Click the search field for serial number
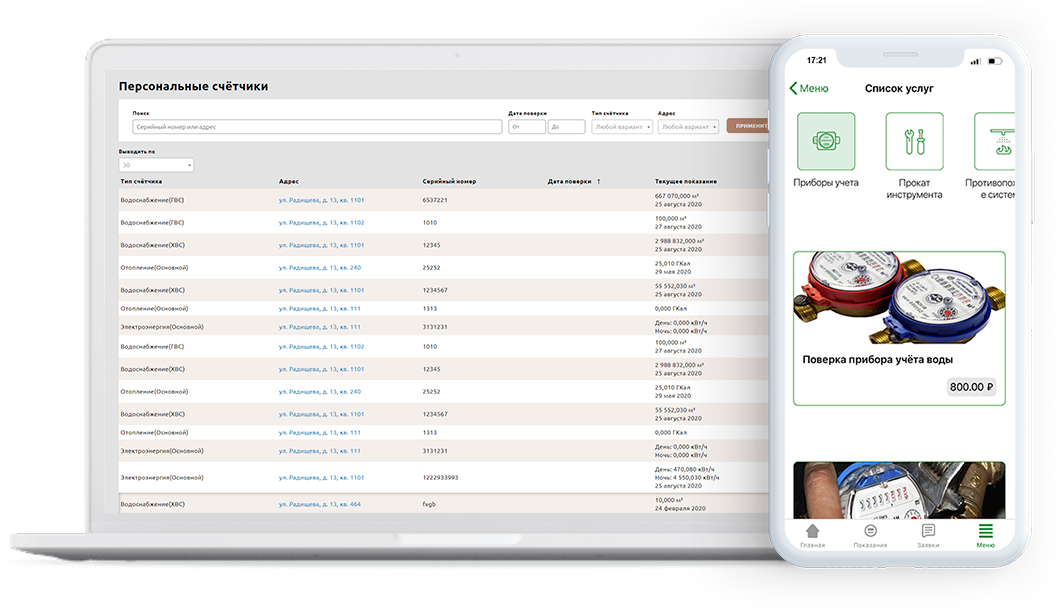This screenshot has height=608, width=1058. point(317,127)
